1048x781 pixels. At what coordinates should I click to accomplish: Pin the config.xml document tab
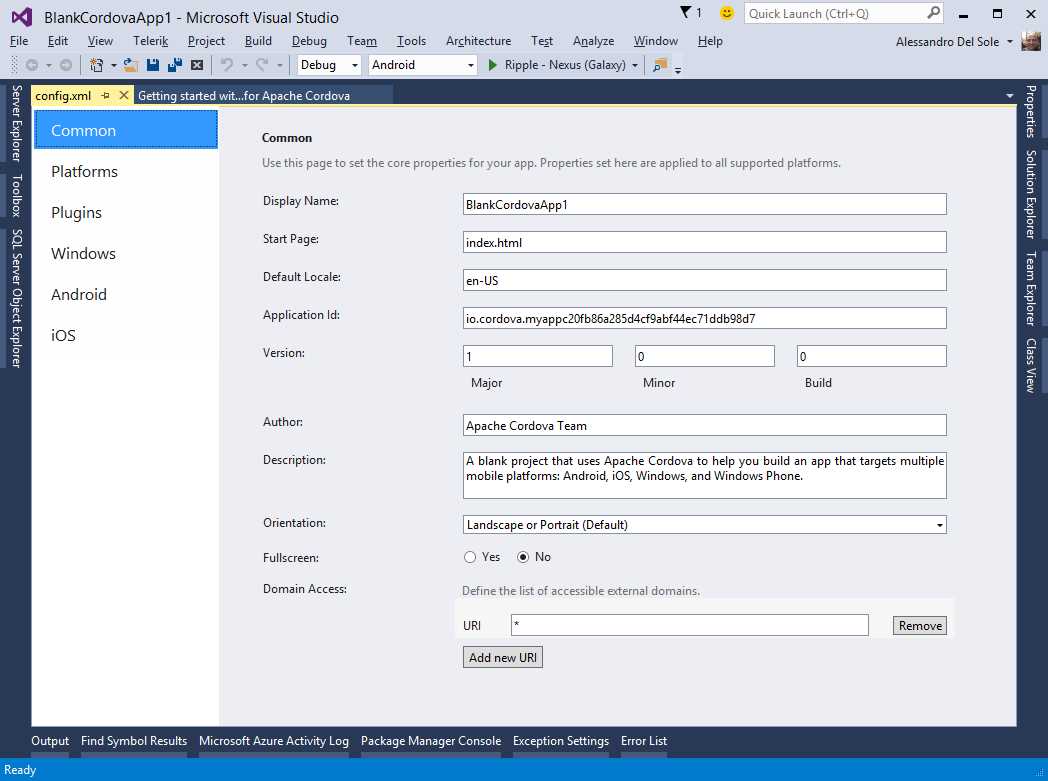pyautogui.click(x=103, y=95)
